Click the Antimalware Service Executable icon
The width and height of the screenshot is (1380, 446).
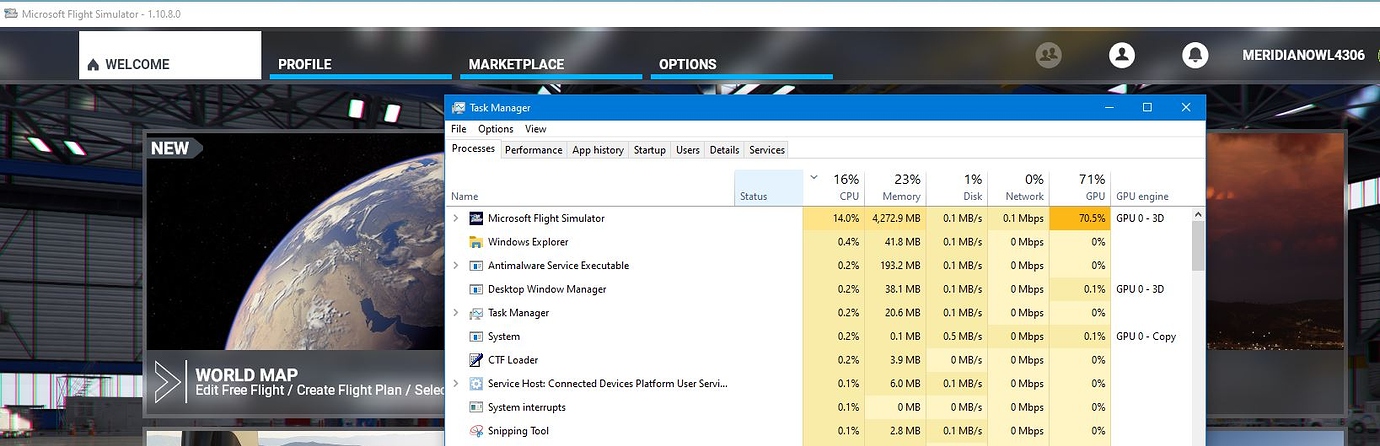coord(476,265)
